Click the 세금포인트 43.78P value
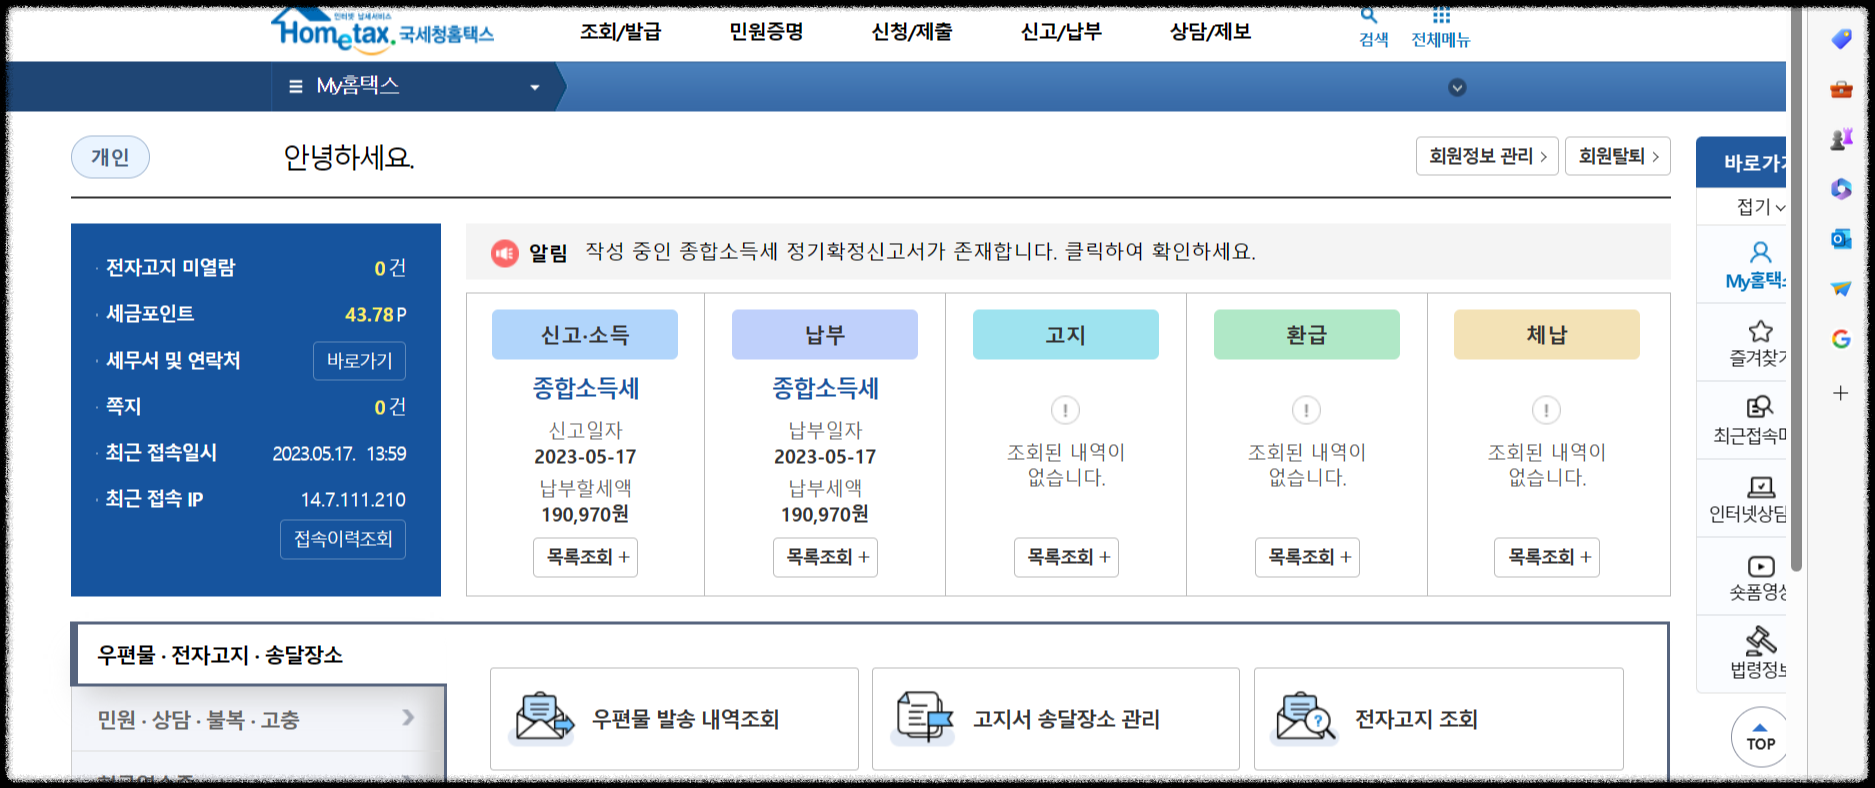 tap(375, 314)
